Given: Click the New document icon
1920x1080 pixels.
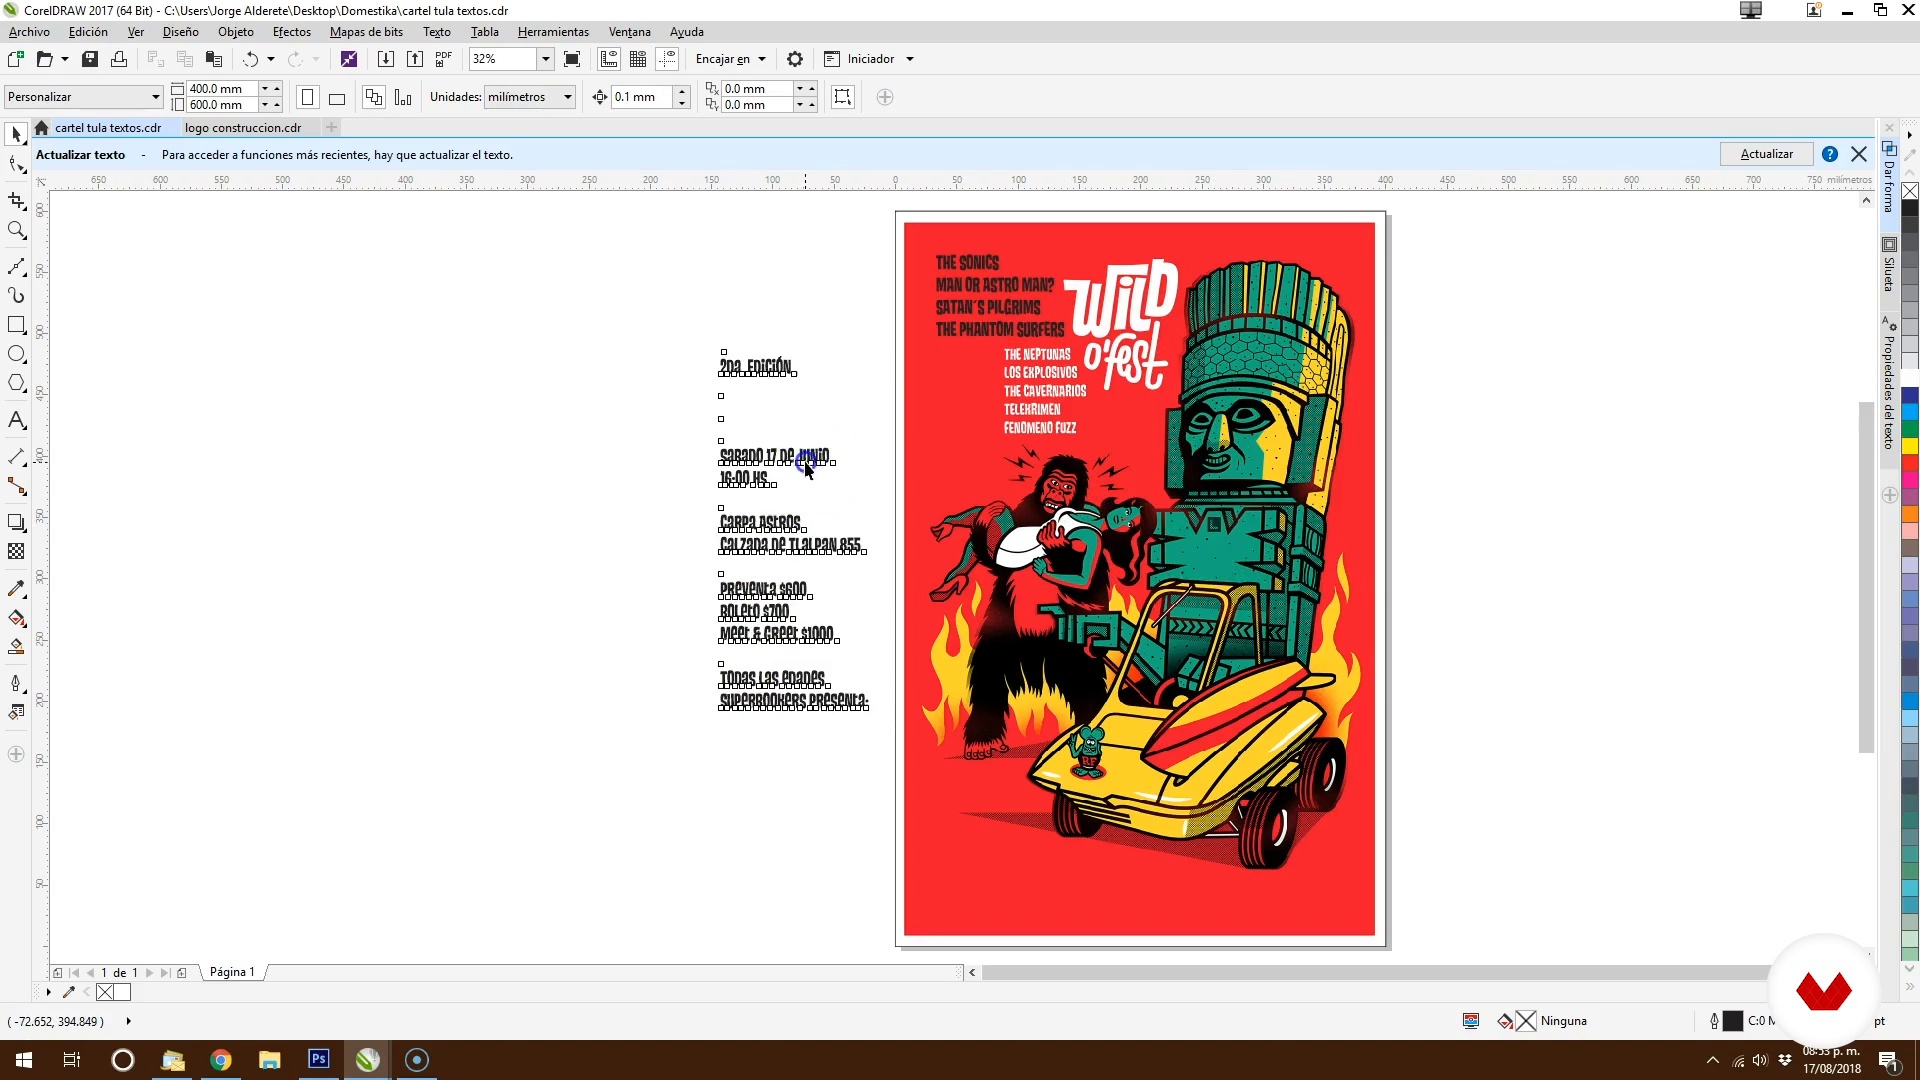Looking at the screenshot, I should tap(16, 59).
